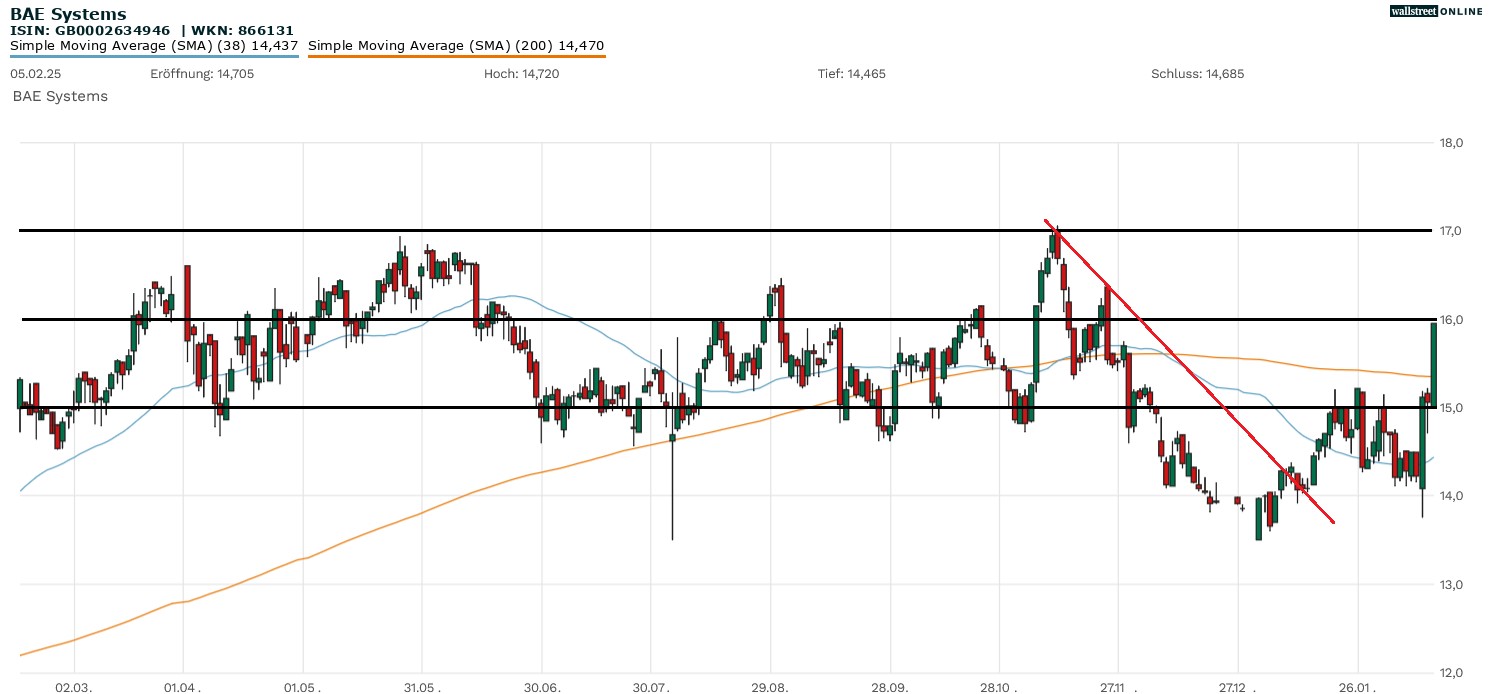Click the last tall green candlestick
The width and height of the screenshot is (1490, 694).
(x=1433, y=360)
